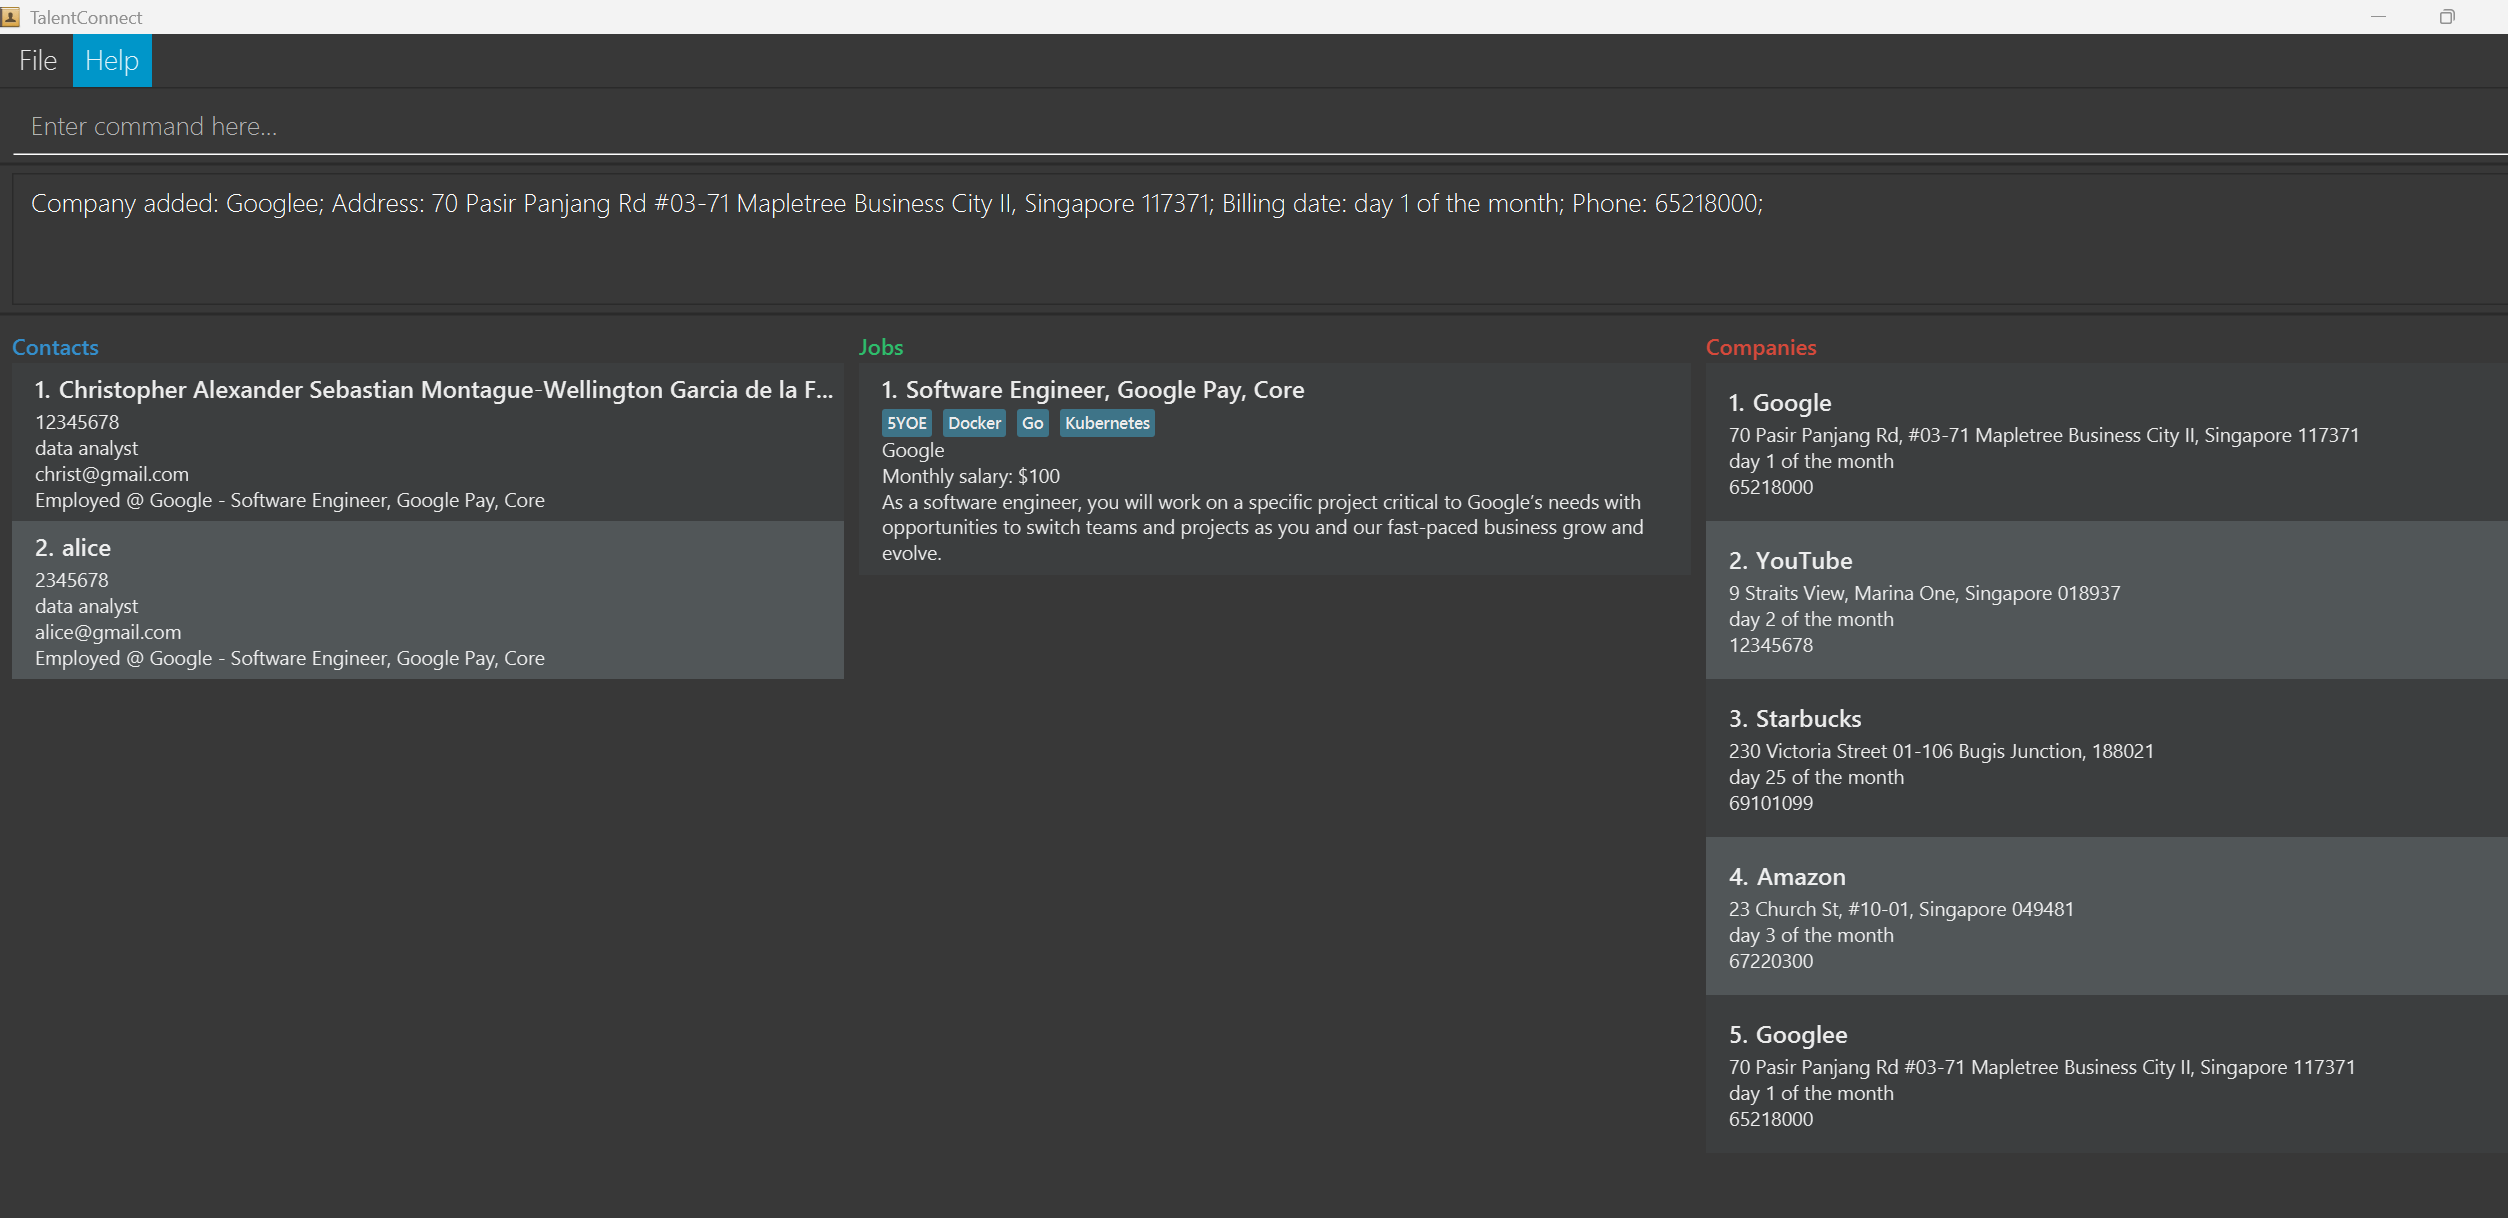Open the File menu

point(38,61)
